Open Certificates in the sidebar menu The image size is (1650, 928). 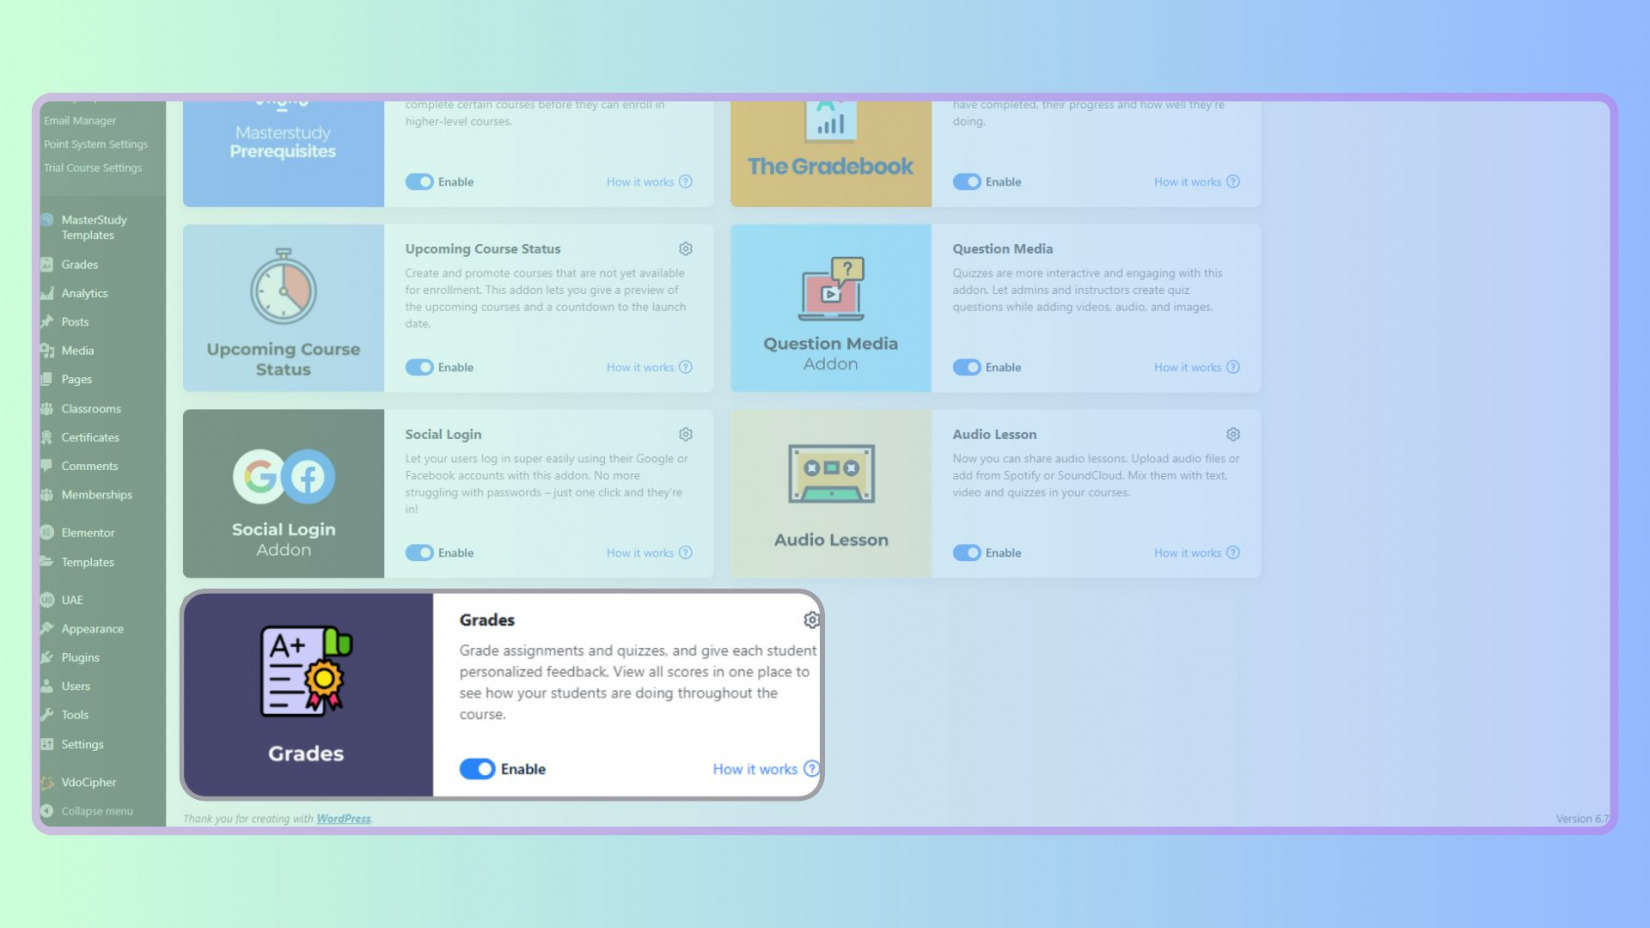[x=90, y=437]
